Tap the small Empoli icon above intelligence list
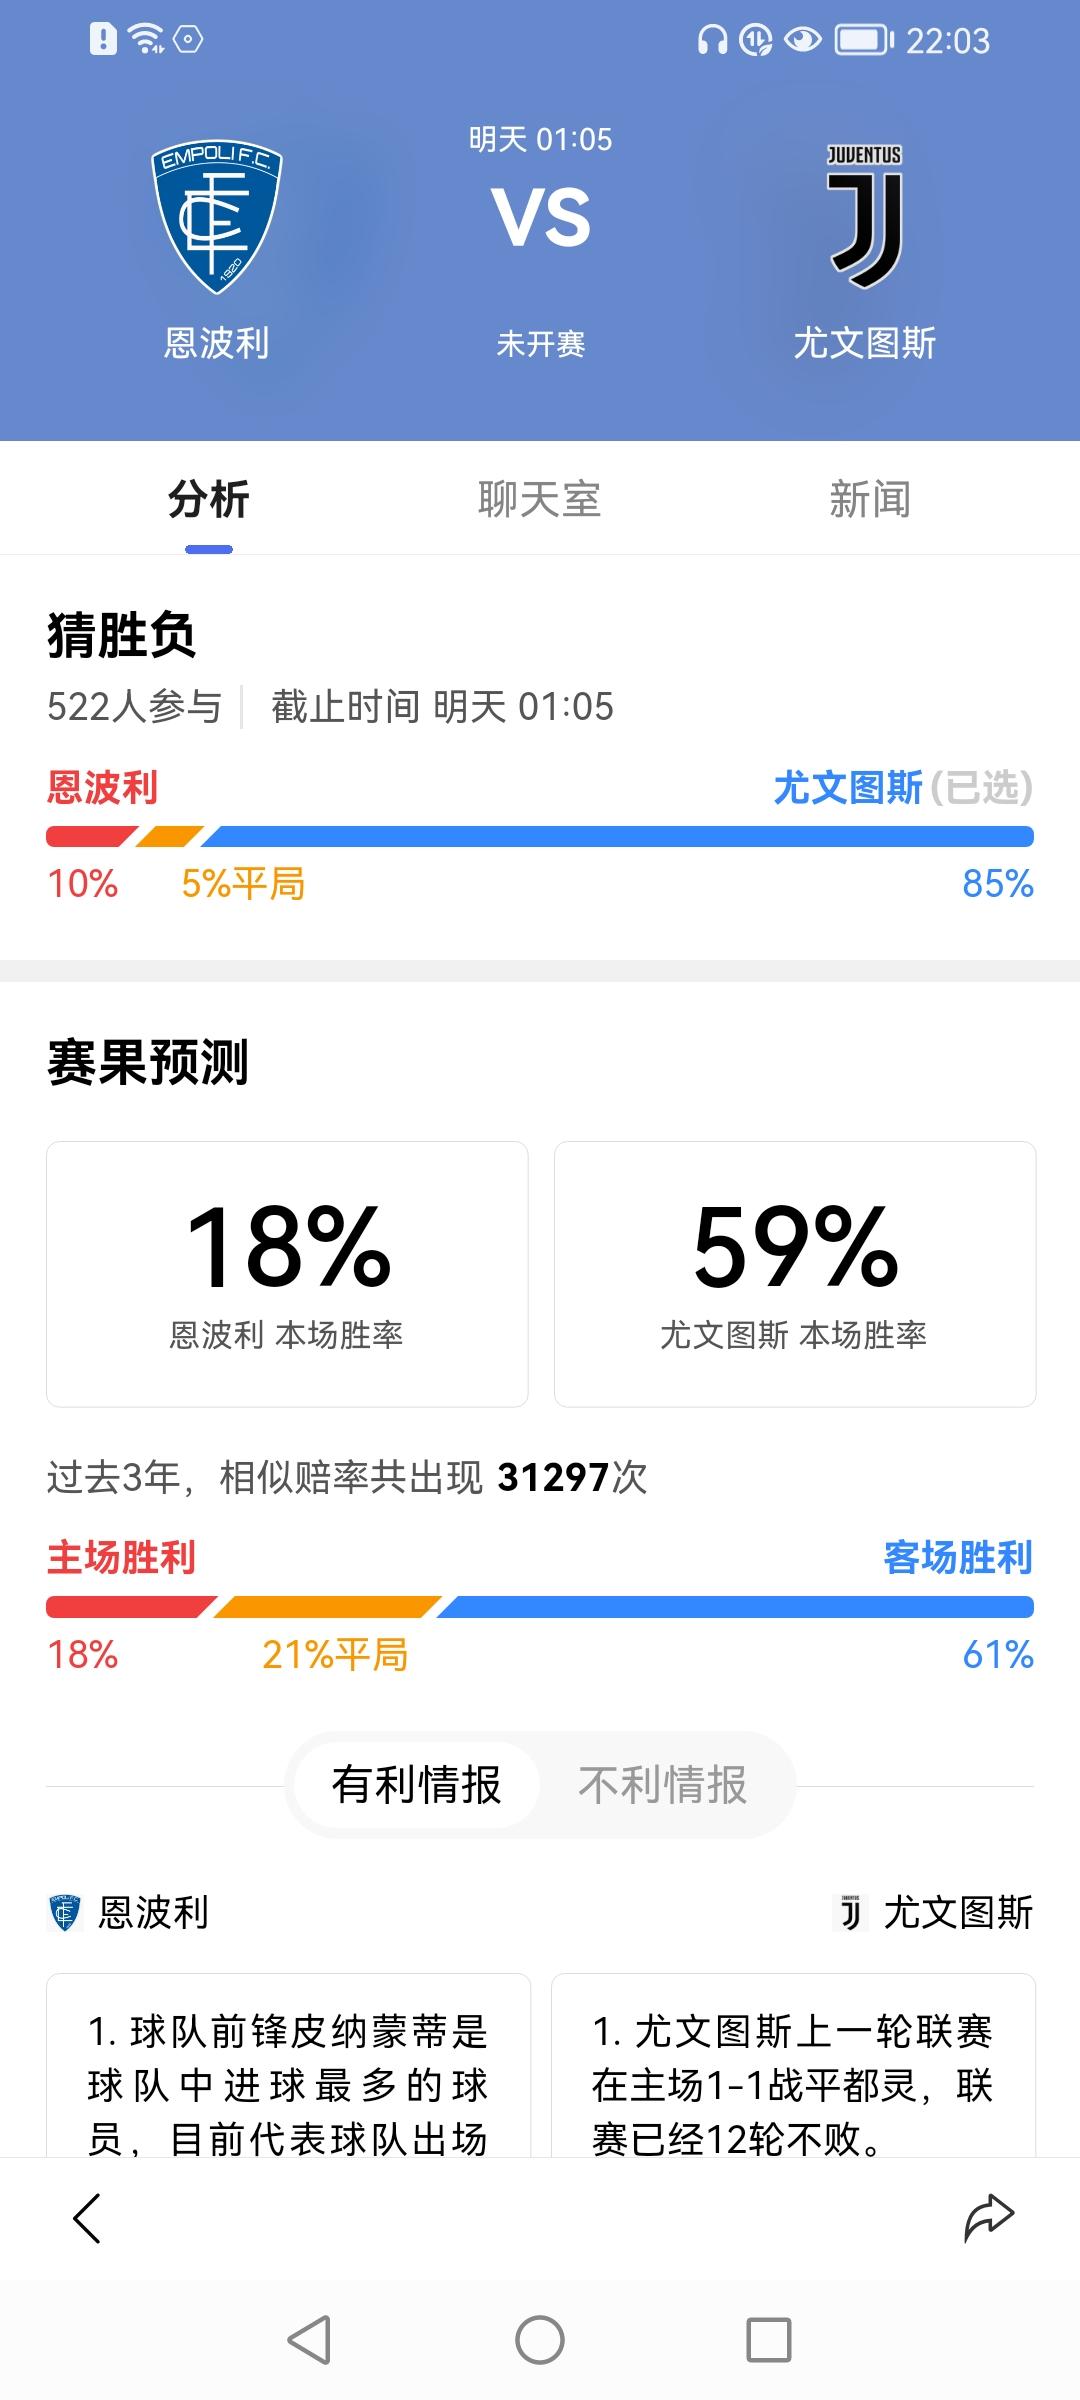Viewport: 1080px width, 2400px height. [x=65, y=1913]
